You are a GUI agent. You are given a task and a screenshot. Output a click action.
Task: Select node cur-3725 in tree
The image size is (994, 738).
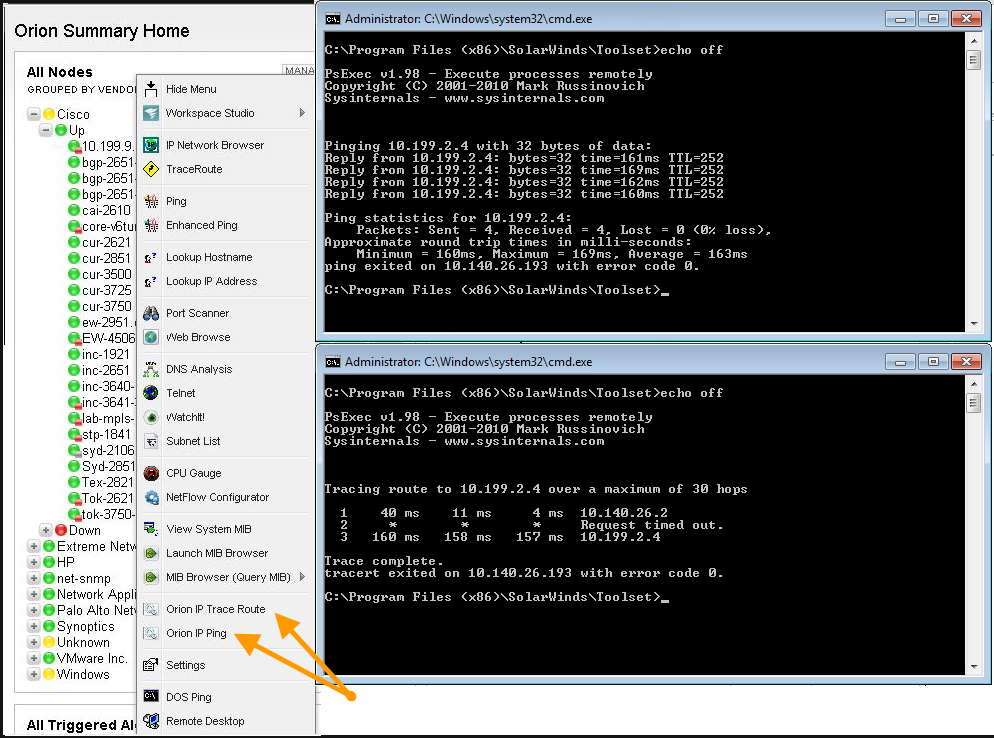pyautogui.click(x=106, y=290)
